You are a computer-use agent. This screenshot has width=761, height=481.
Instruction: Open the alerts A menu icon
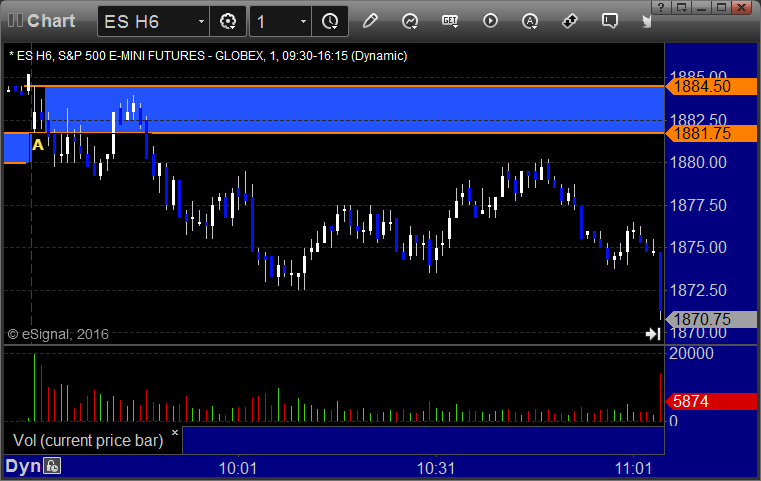tap(529, 21)
